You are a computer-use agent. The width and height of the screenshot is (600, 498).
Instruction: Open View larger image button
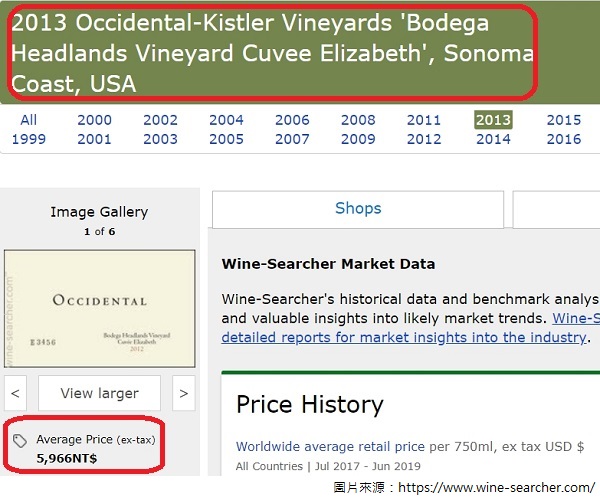99,393
